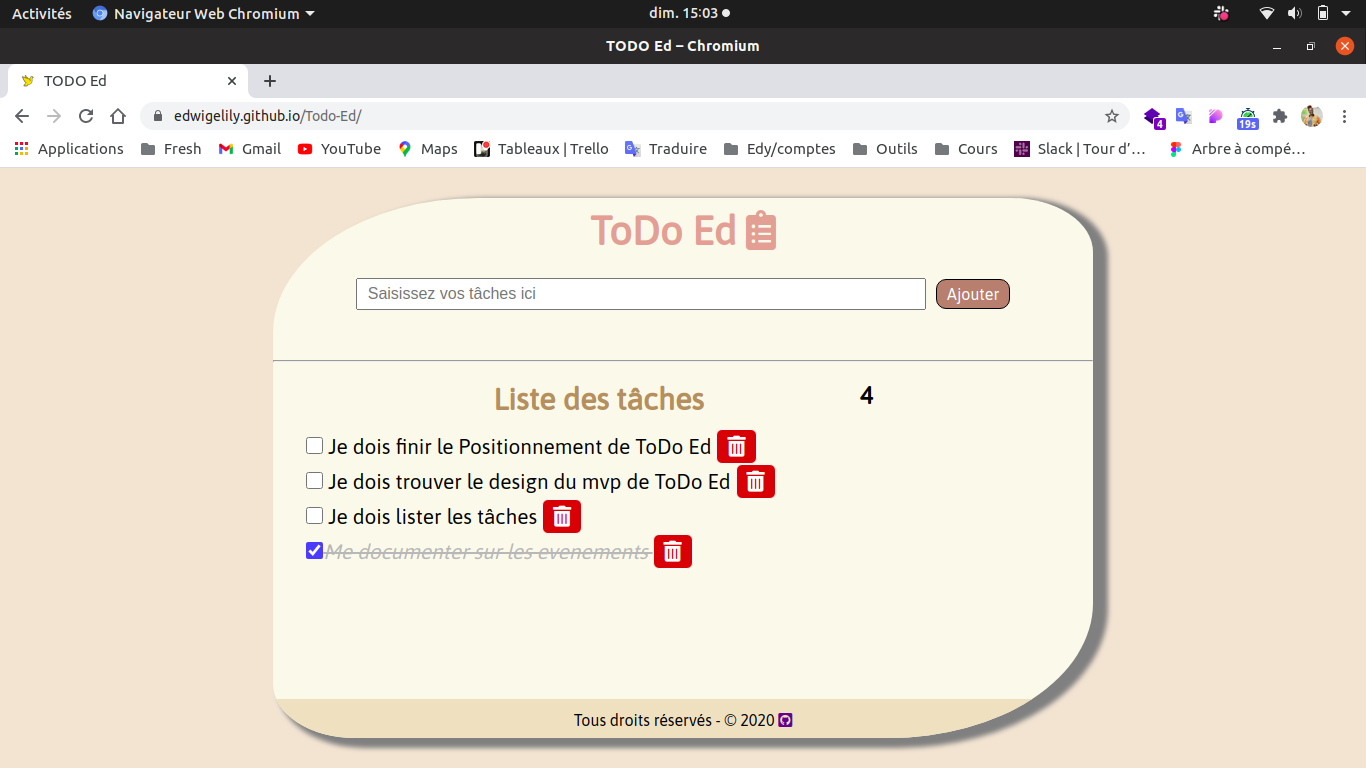Viewport: 1366px width, 768px height.
Task: Bookmark this page with the star icon
Action: pyautogui.click(x=1112, y=116)
